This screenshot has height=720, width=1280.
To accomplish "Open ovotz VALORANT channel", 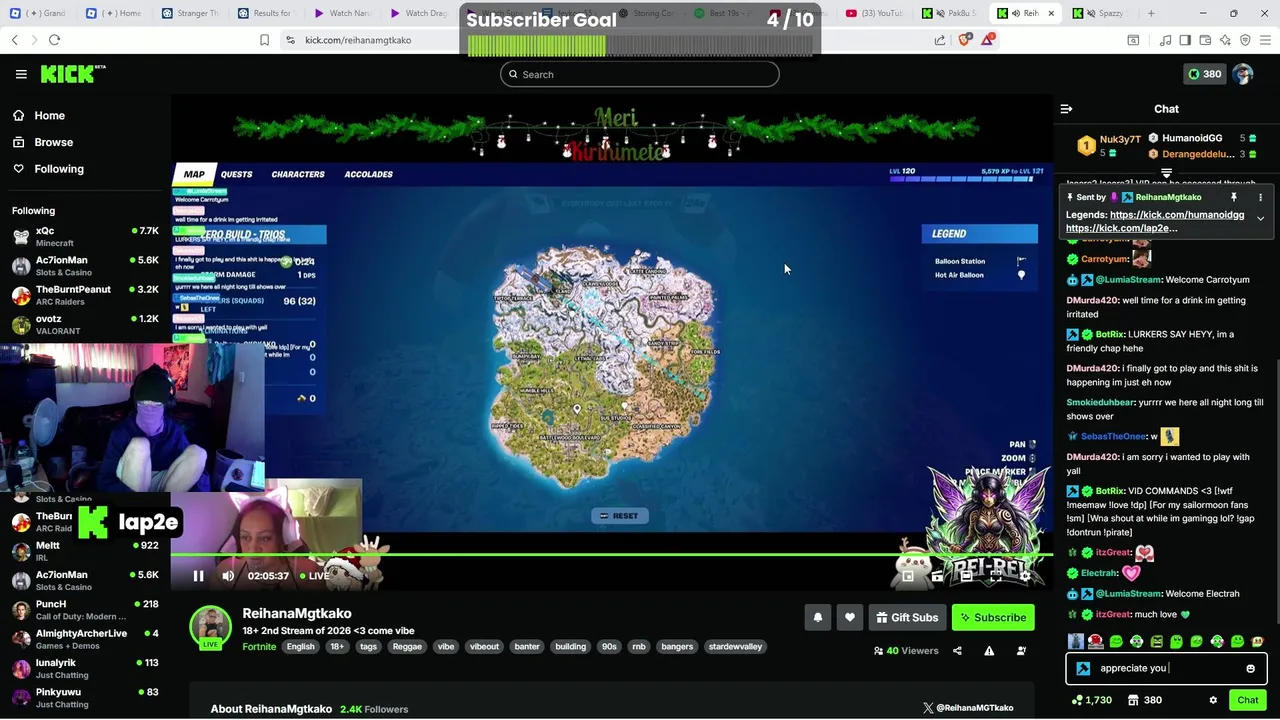I will (85, 324).
